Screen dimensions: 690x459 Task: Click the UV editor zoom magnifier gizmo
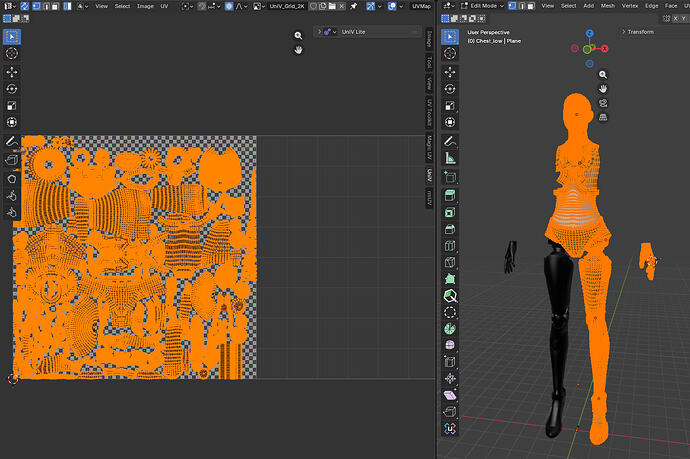298,35
